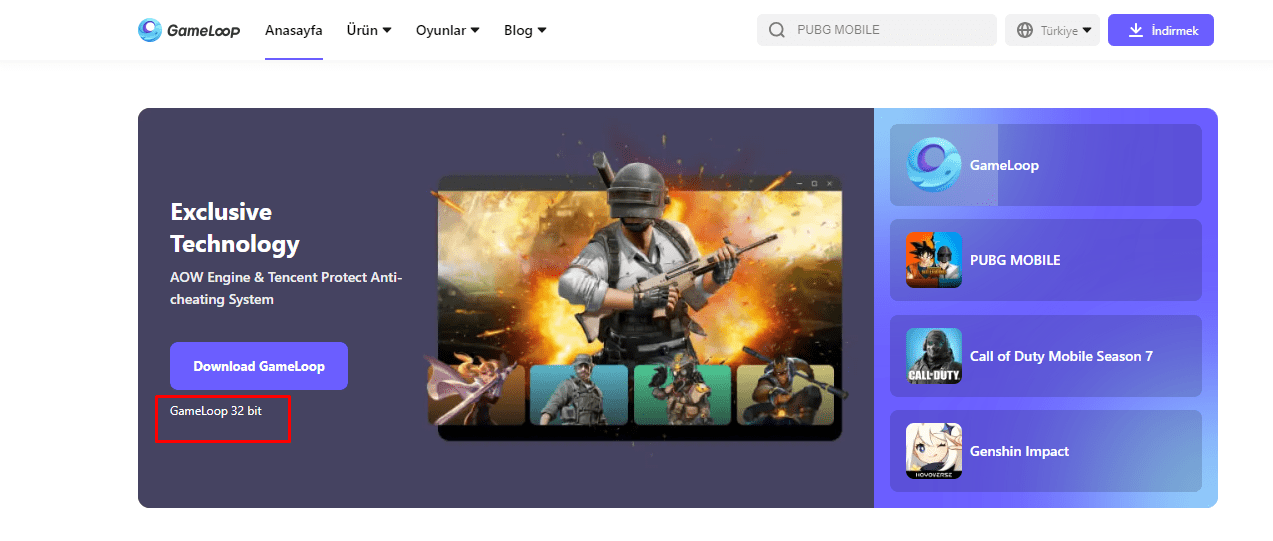This screenshot has width=1273, height=541.
Task: Click the download arrow icon on İndirmek
Action: click(x=1136, y=30)
